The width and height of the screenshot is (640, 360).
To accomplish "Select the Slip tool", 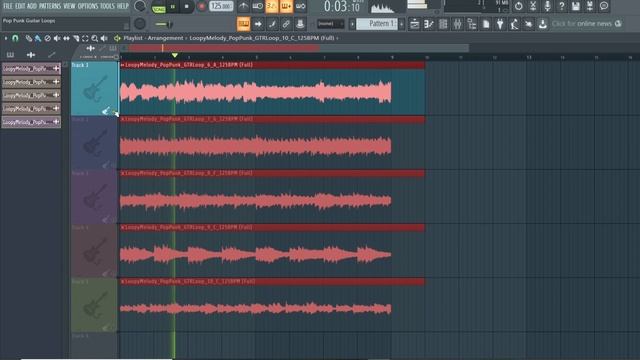I will tap(66, 38).
